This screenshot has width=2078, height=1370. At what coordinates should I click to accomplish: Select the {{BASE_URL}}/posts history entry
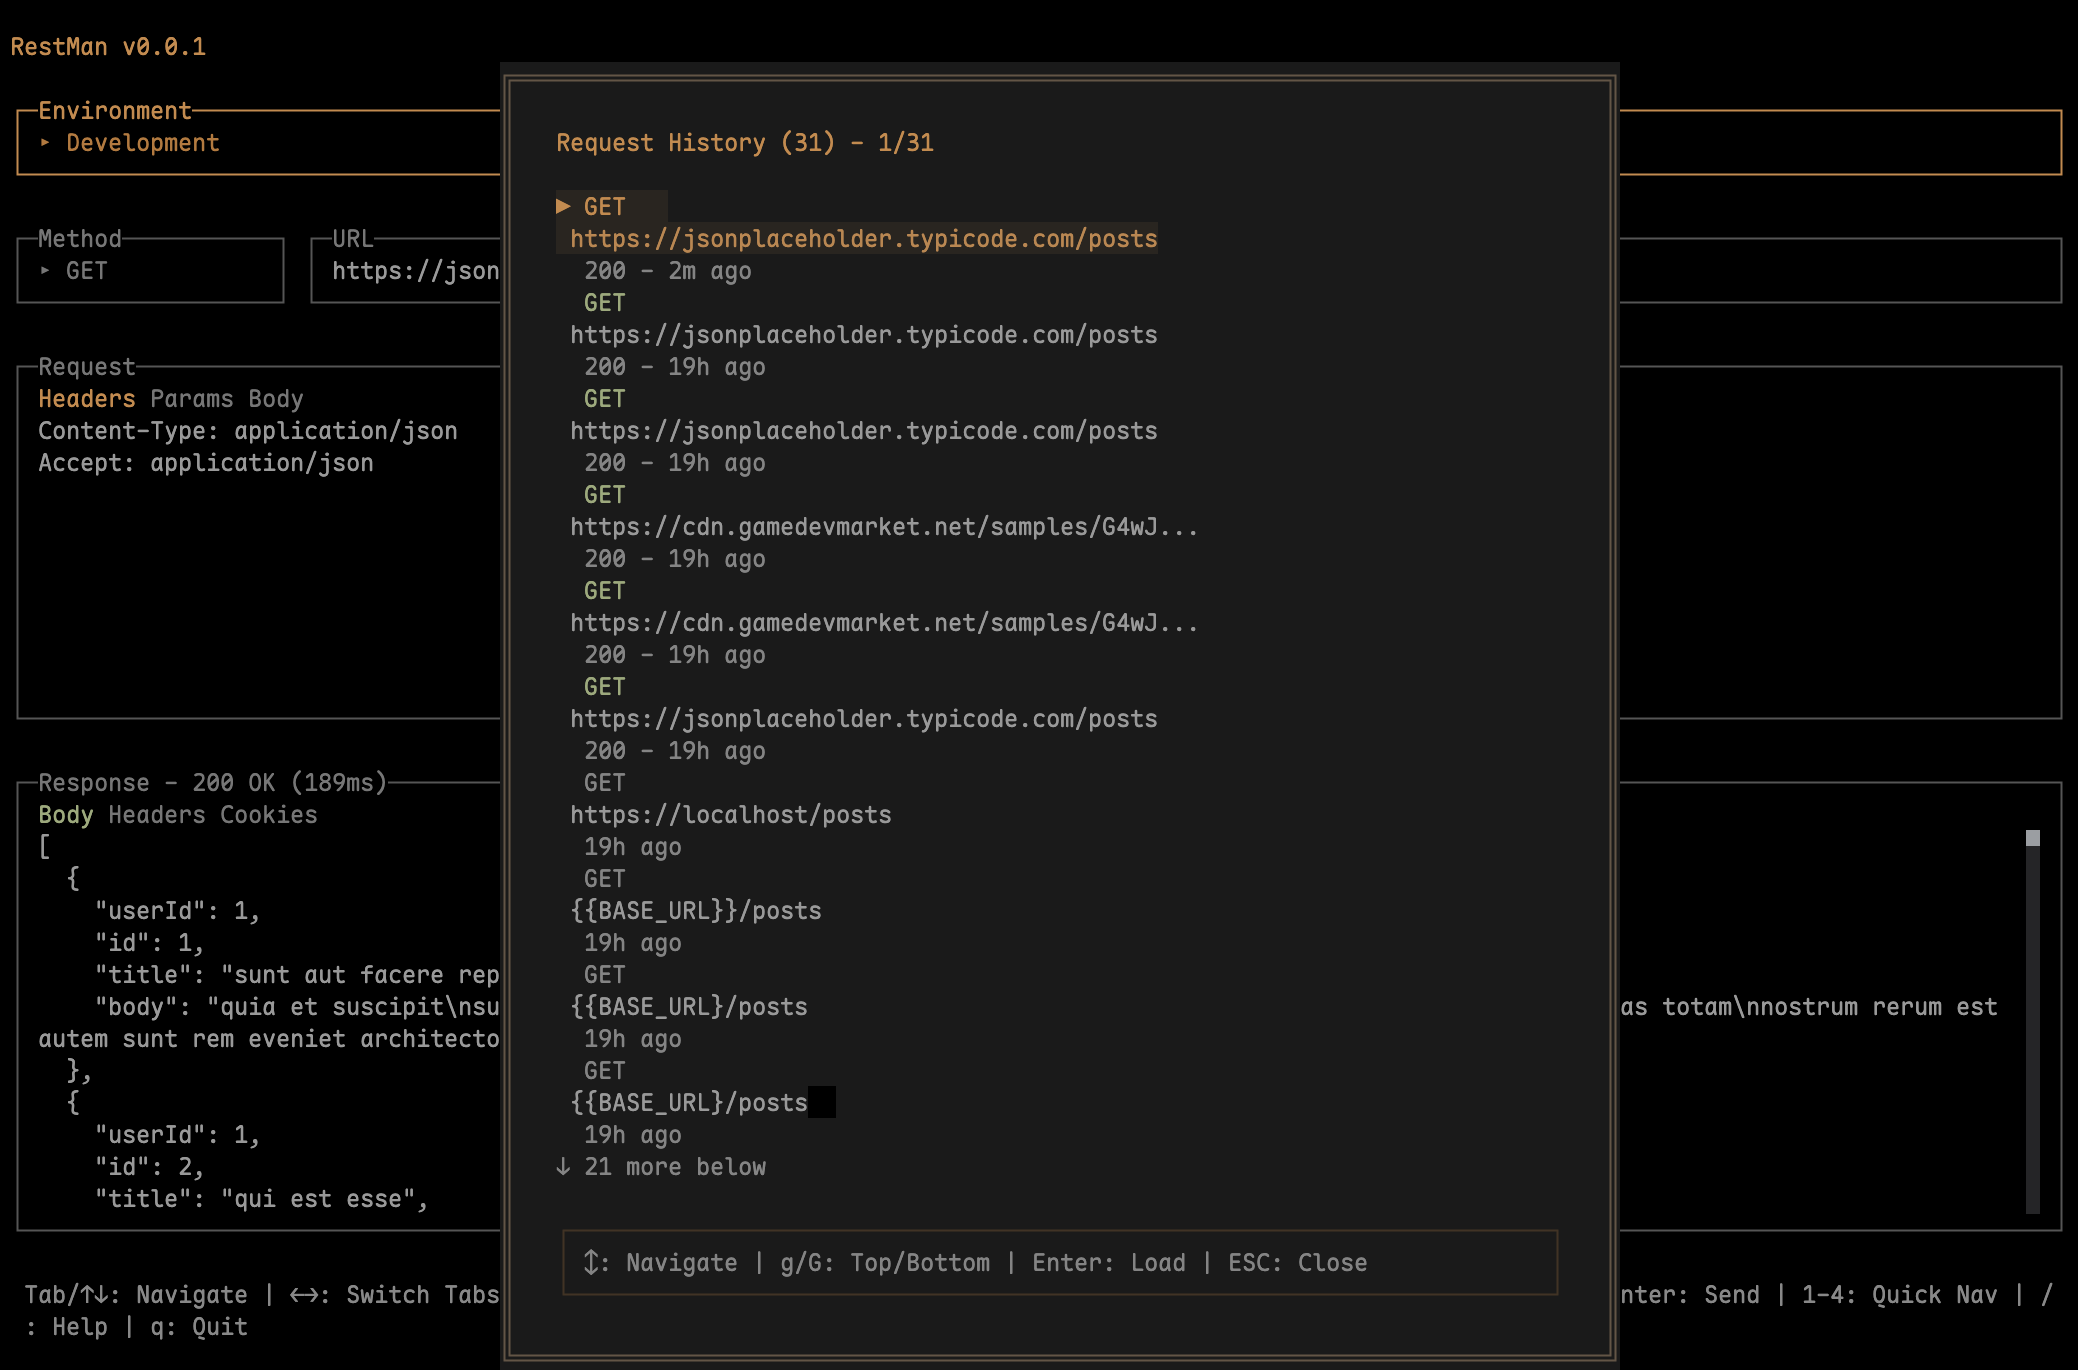click(696, 911)
